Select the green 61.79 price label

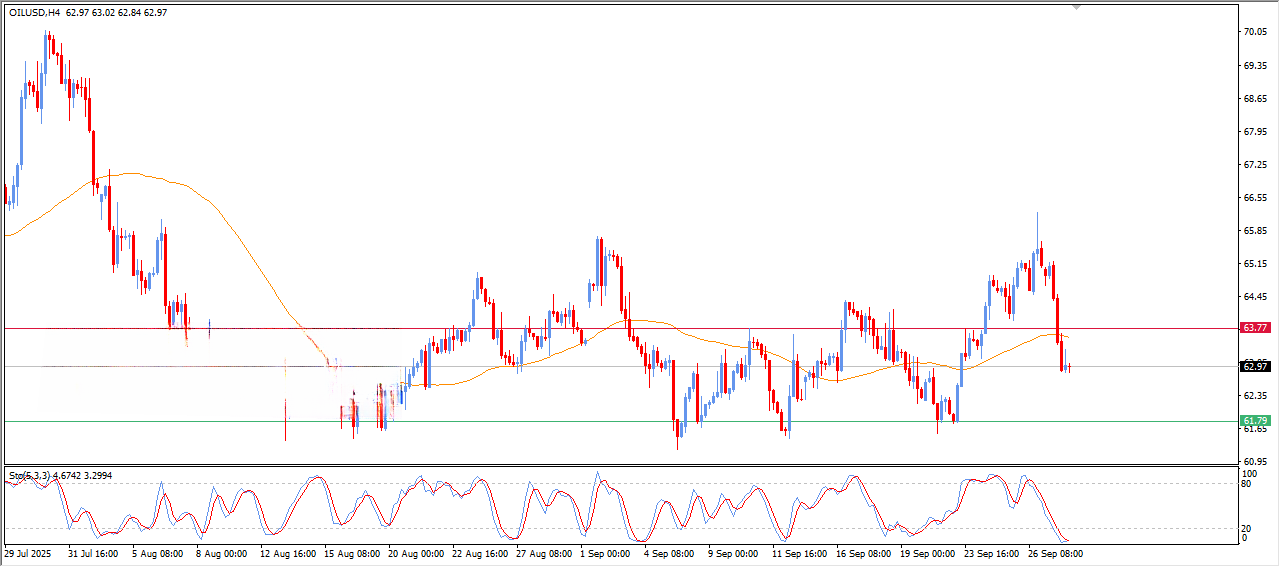pos(1254,421)
